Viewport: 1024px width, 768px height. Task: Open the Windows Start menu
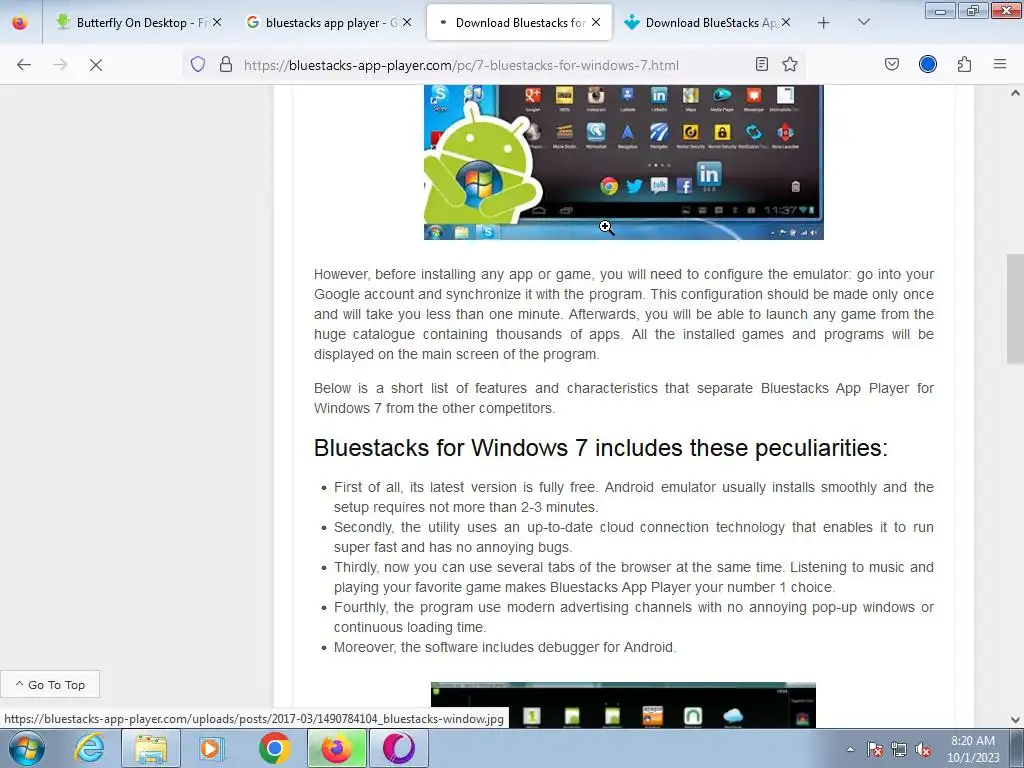27,748
